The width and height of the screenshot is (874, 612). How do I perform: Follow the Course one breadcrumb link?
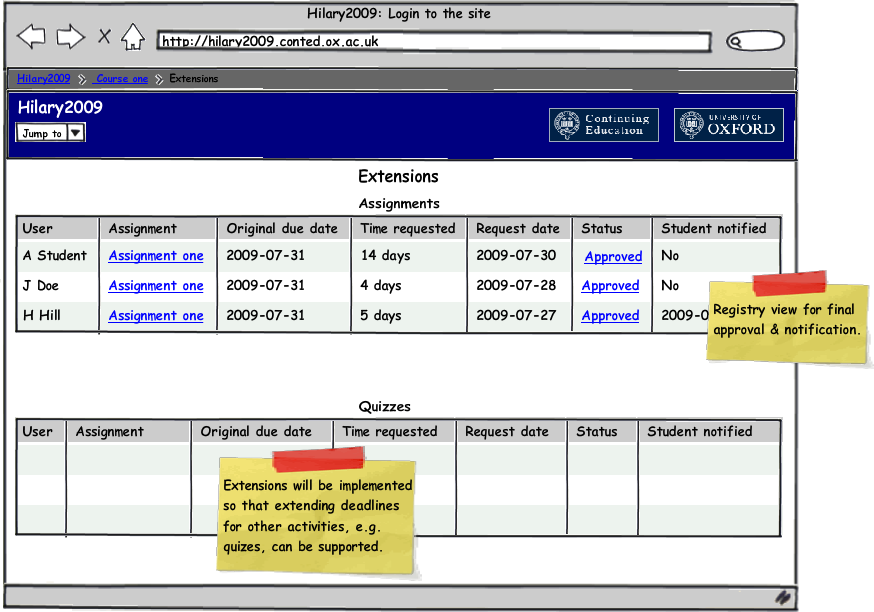pos(122,79)
